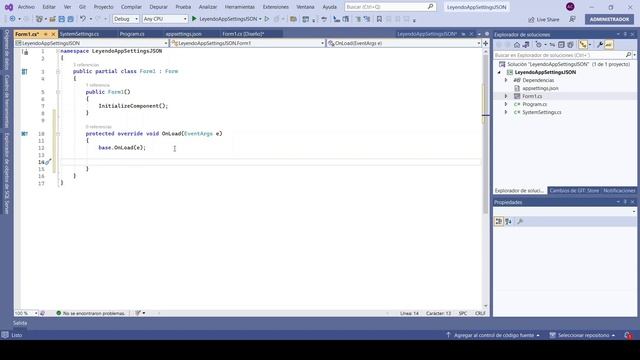The width and height of the screenshot is (640, 360).
Task: Click the Save file toolbar icon
Action: [x=62, y=19]
